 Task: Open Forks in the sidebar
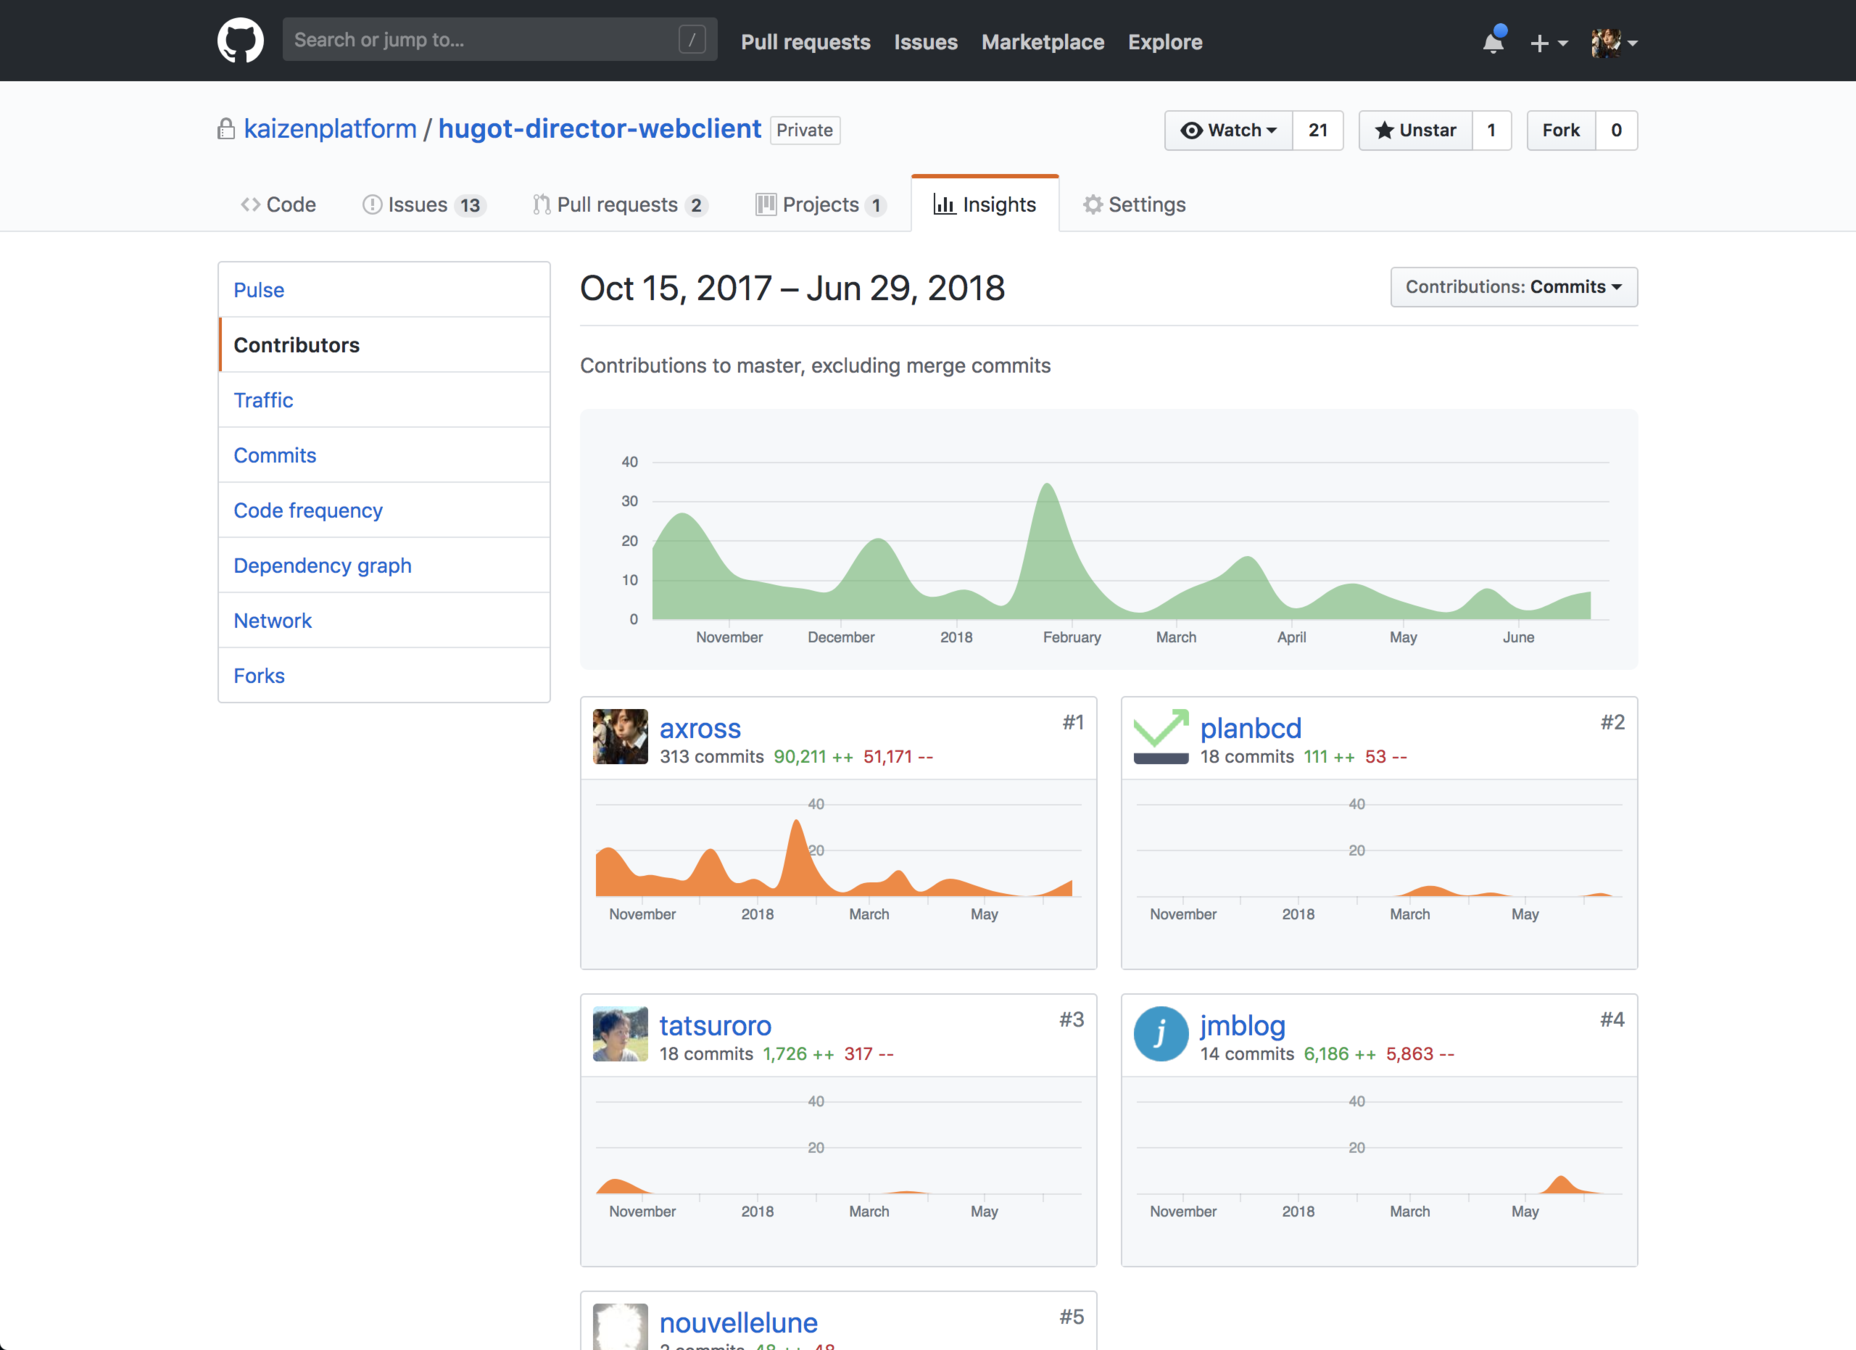[384, 675]
